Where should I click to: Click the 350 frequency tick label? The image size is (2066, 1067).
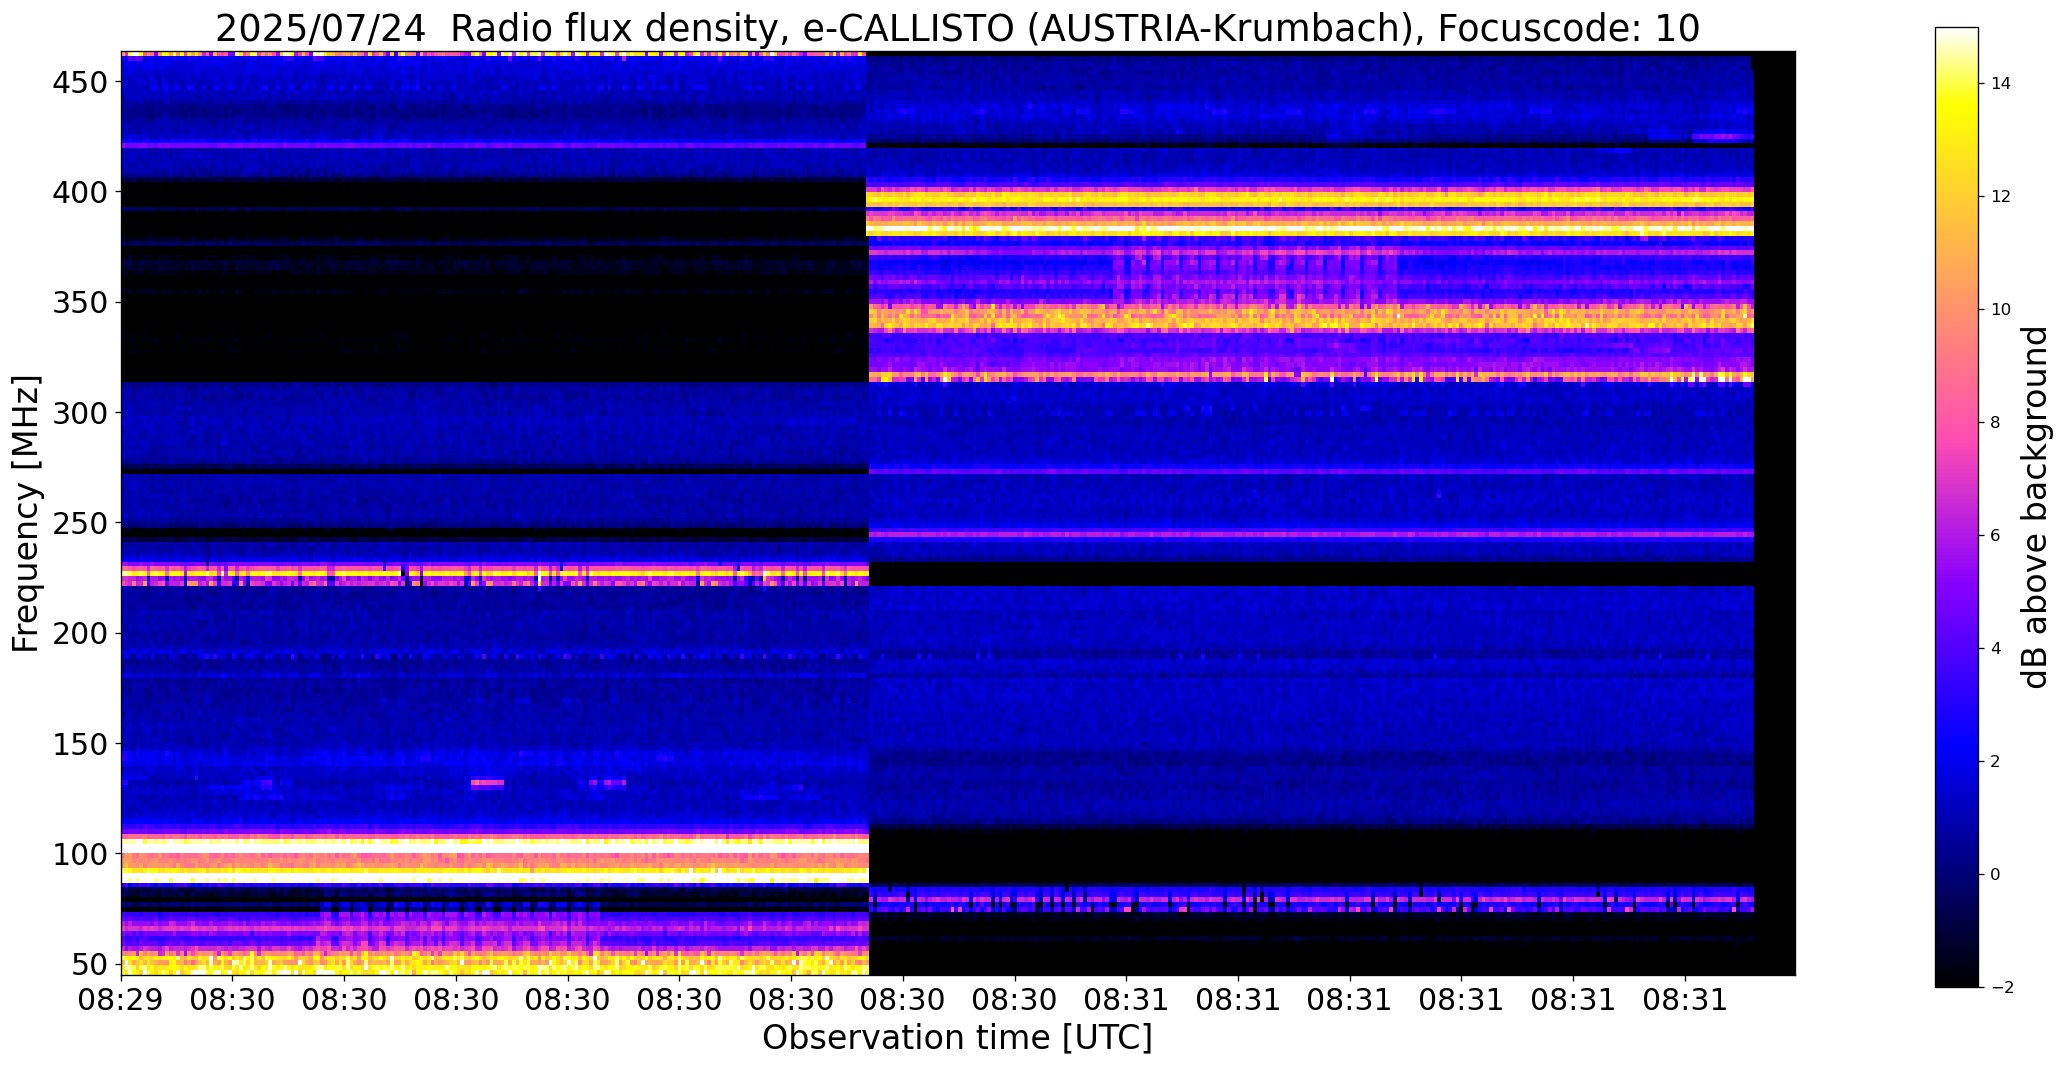click(x=82, y=302)
